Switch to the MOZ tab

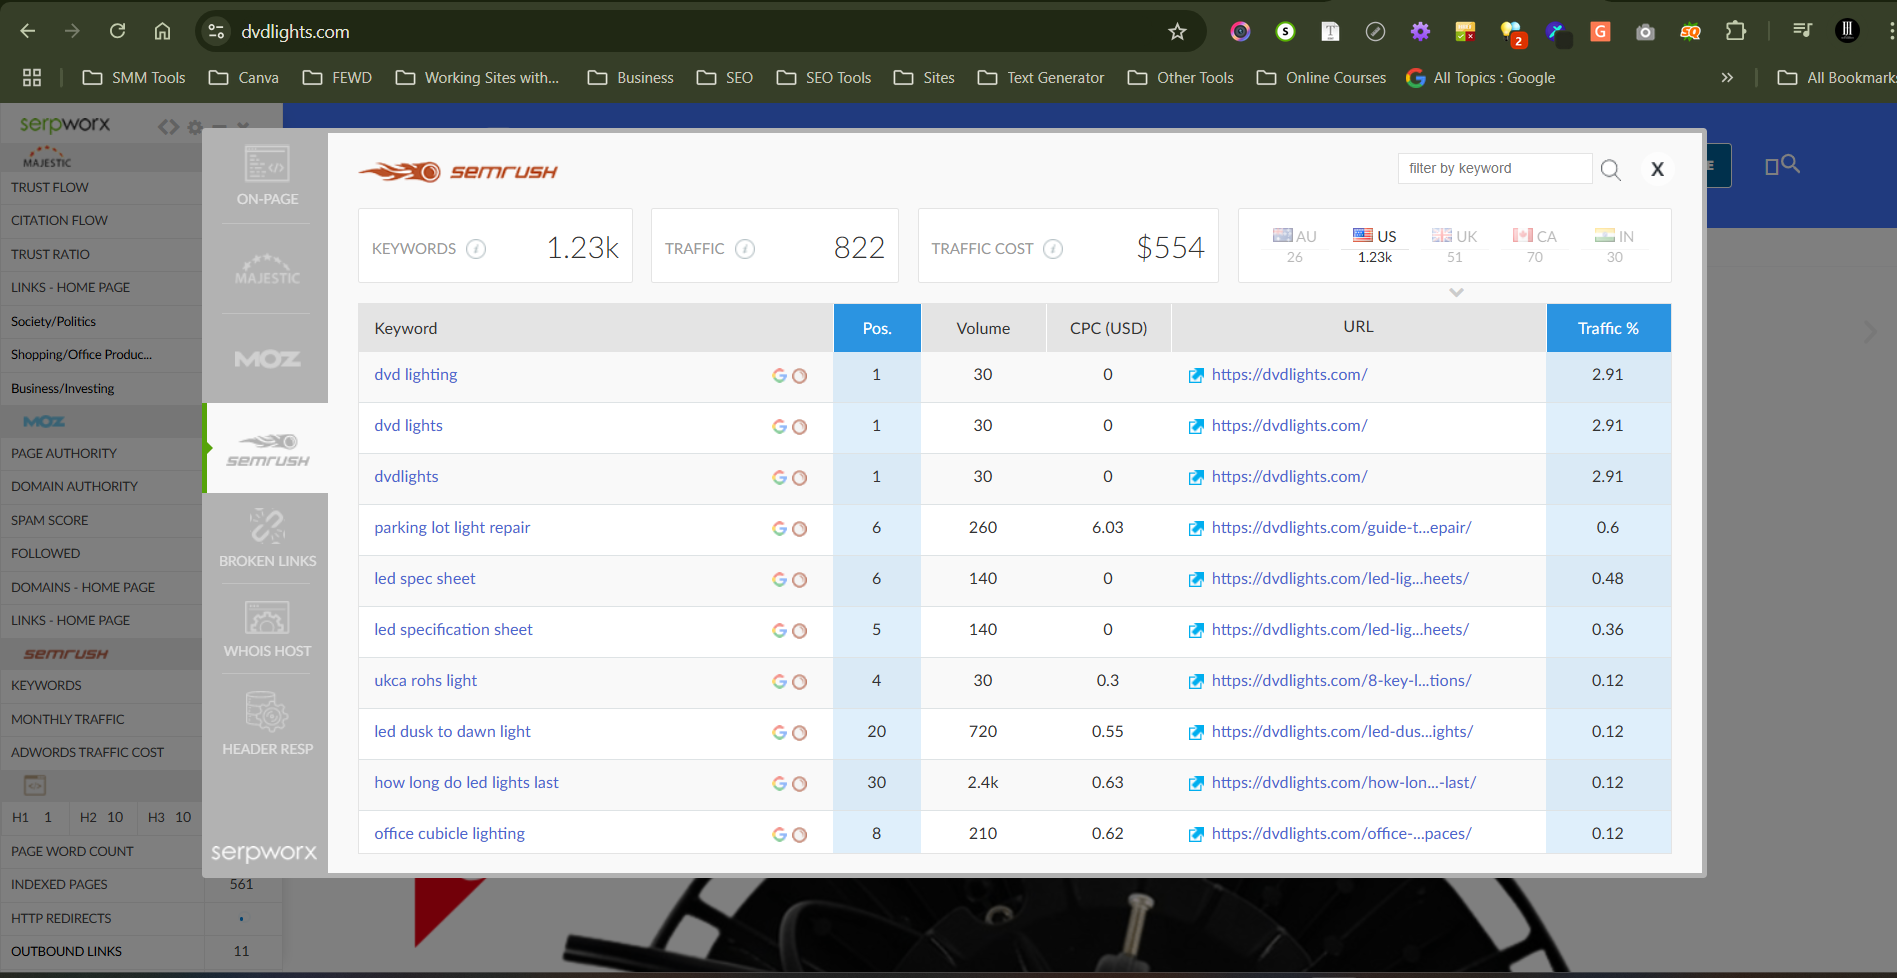pos(267,359)
